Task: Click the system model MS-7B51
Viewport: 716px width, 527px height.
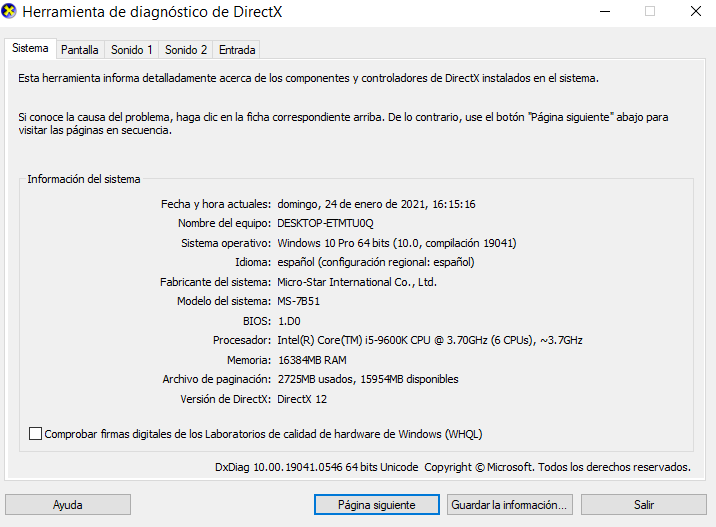Action: click(x=299, y=301)
